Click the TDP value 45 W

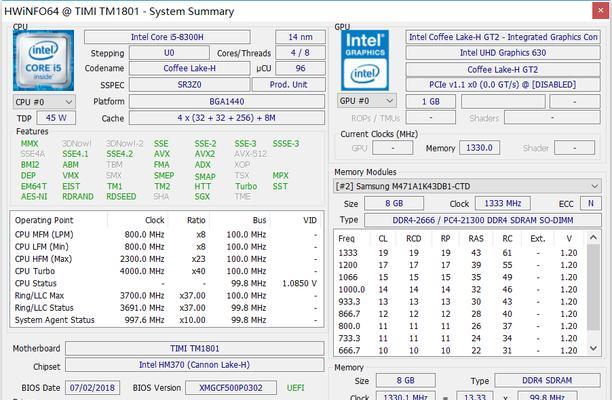56,118
